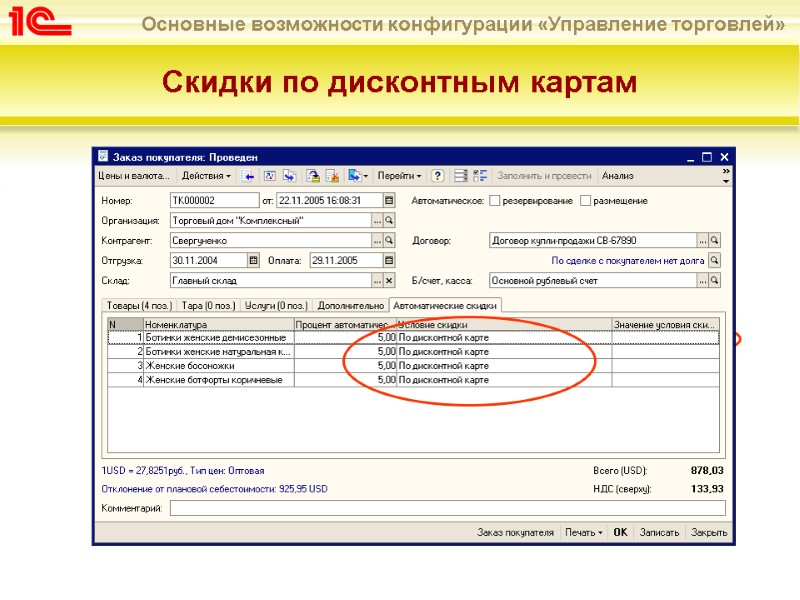Click the Анализ button

[x=620, y=175]
